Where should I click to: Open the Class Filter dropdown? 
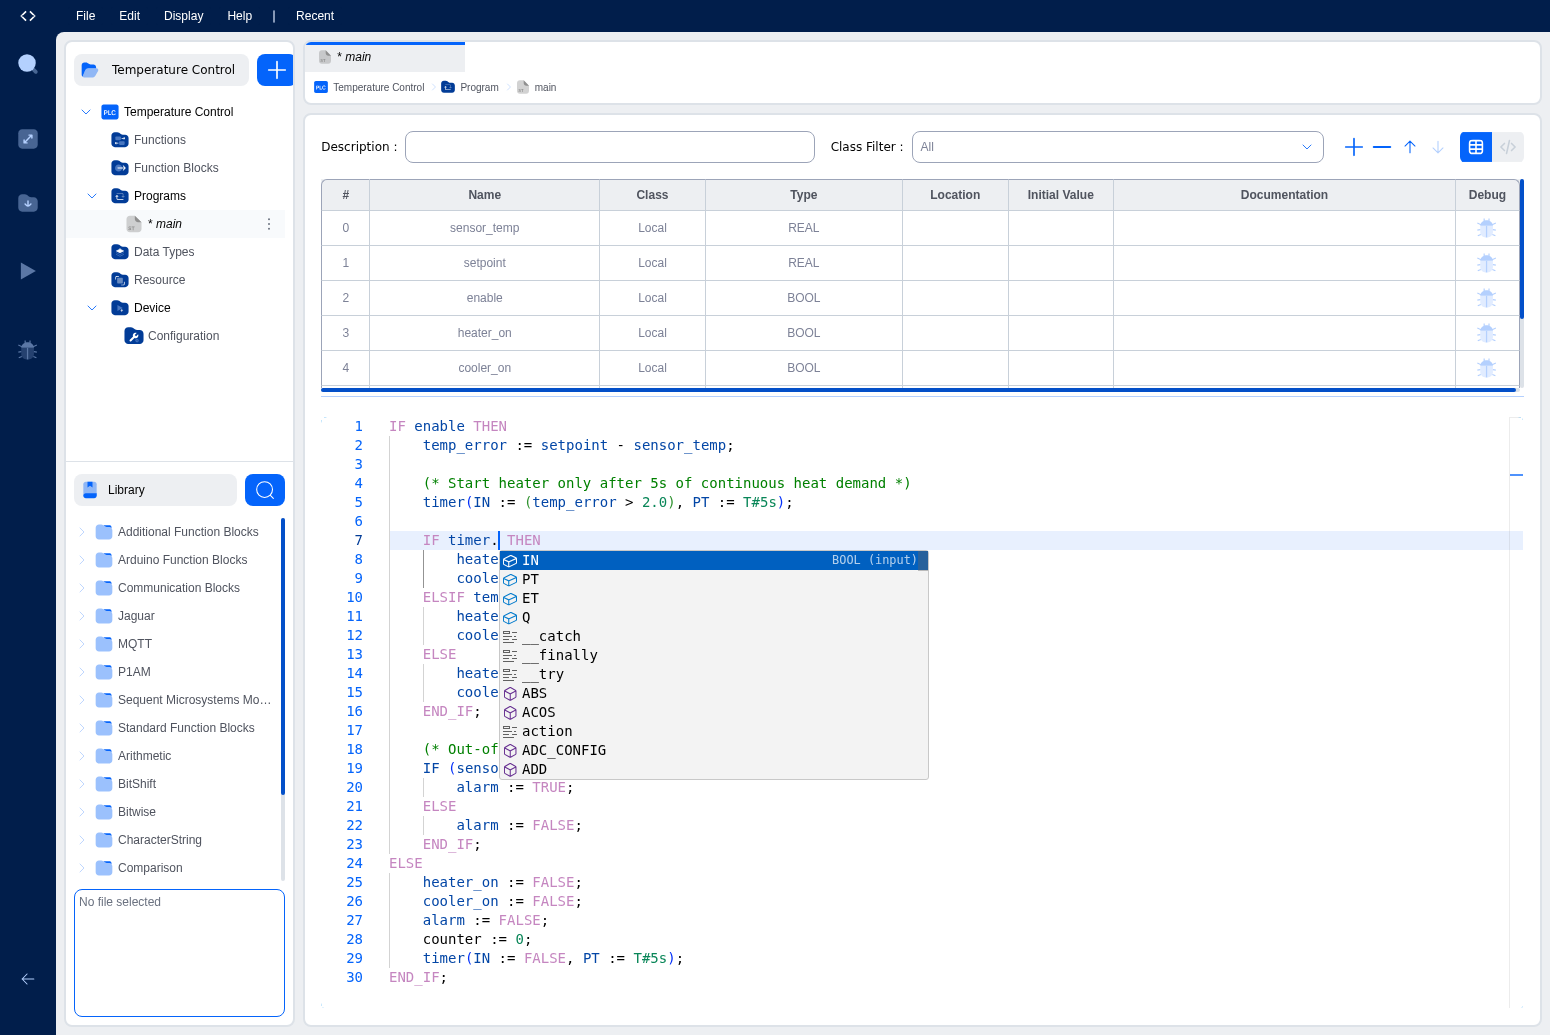tap(1117, 147)
